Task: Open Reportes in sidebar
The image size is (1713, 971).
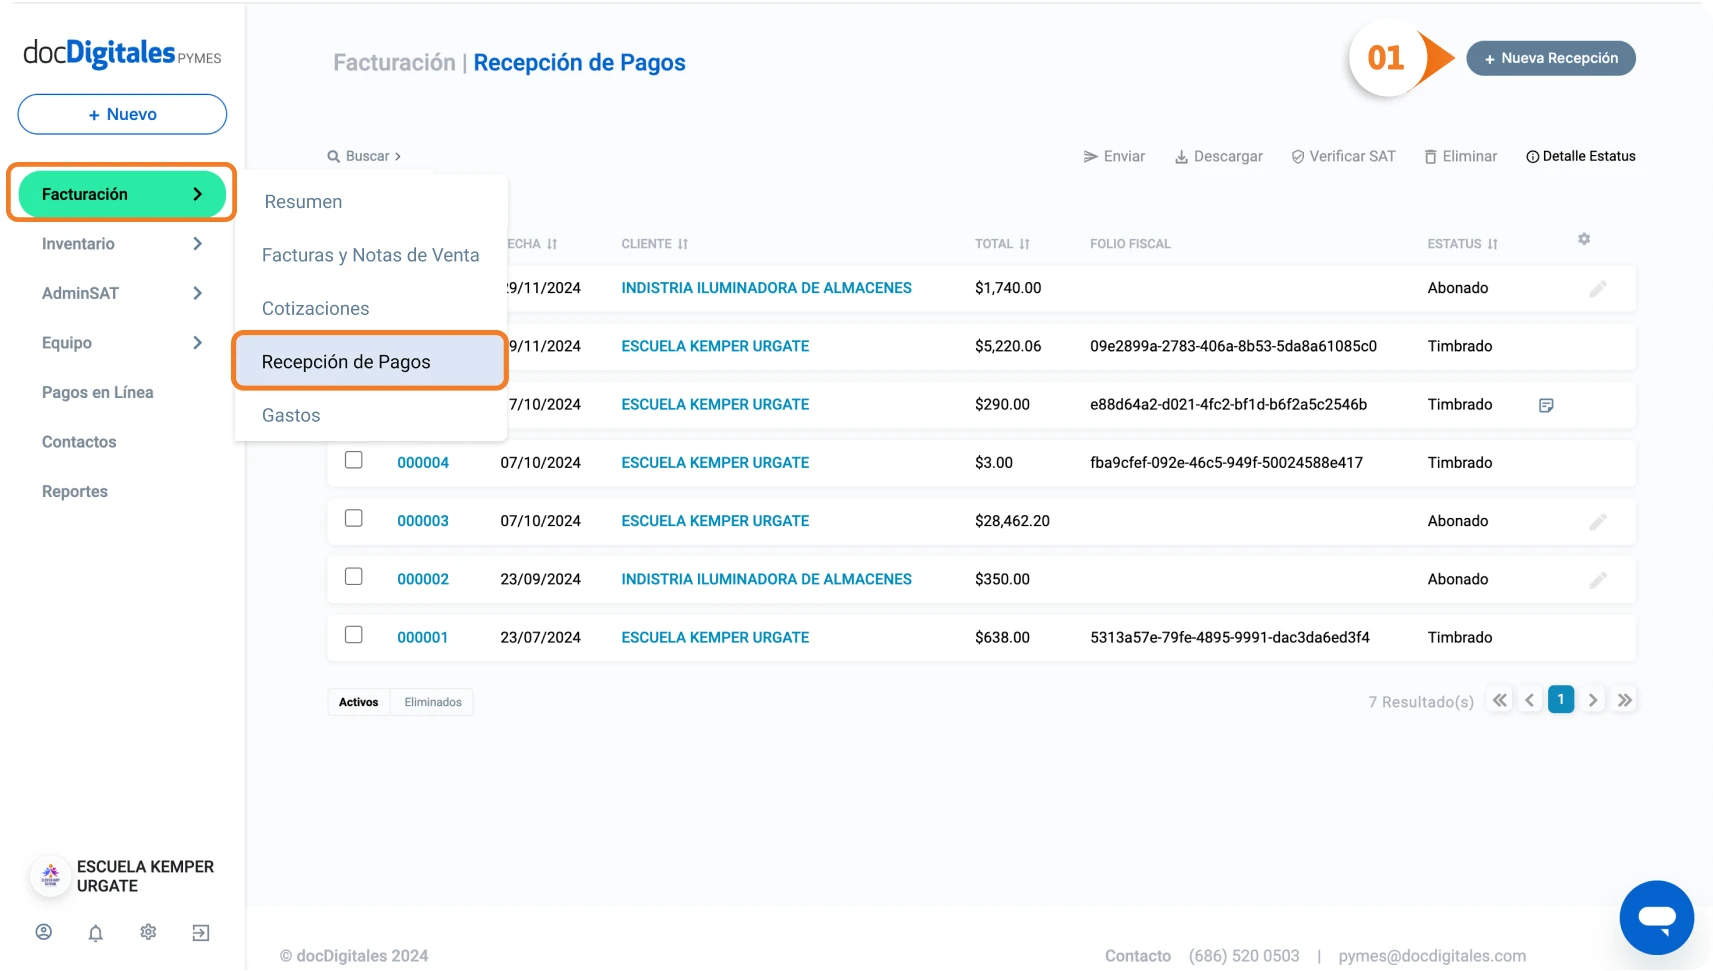Action: [75, 491]
